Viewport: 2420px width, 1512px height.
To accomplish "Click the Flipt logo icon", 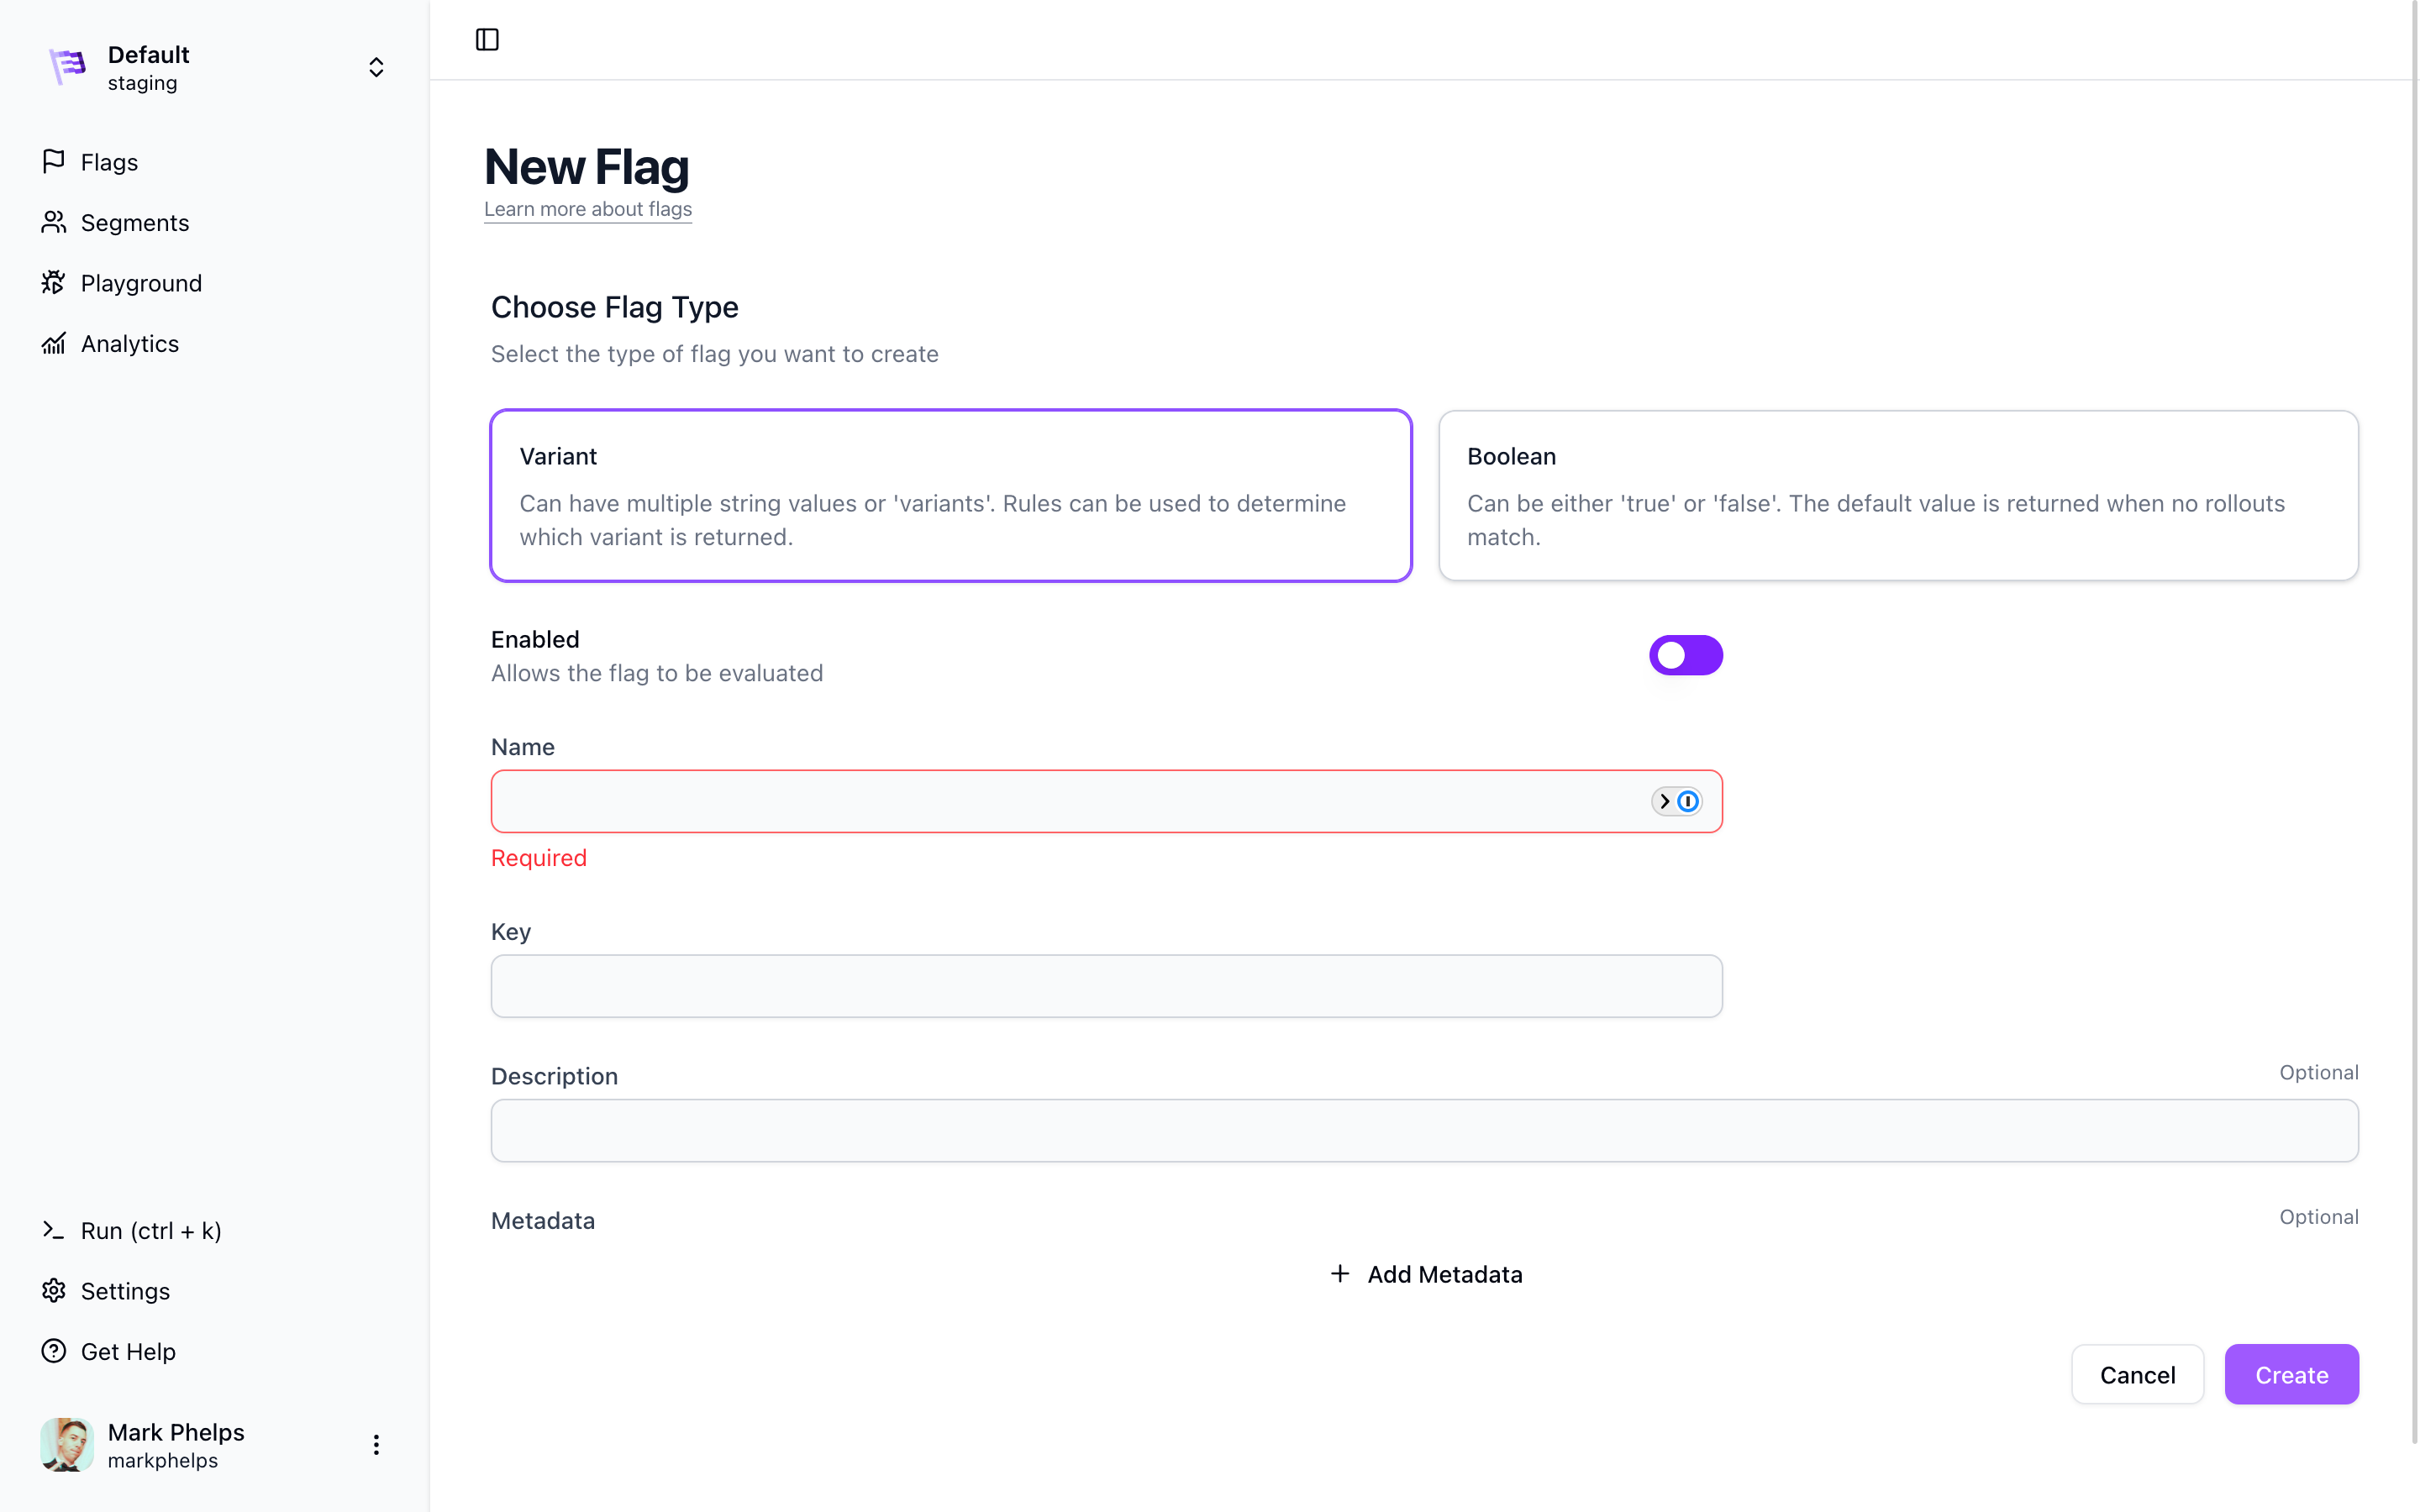I will pos(68,67).
